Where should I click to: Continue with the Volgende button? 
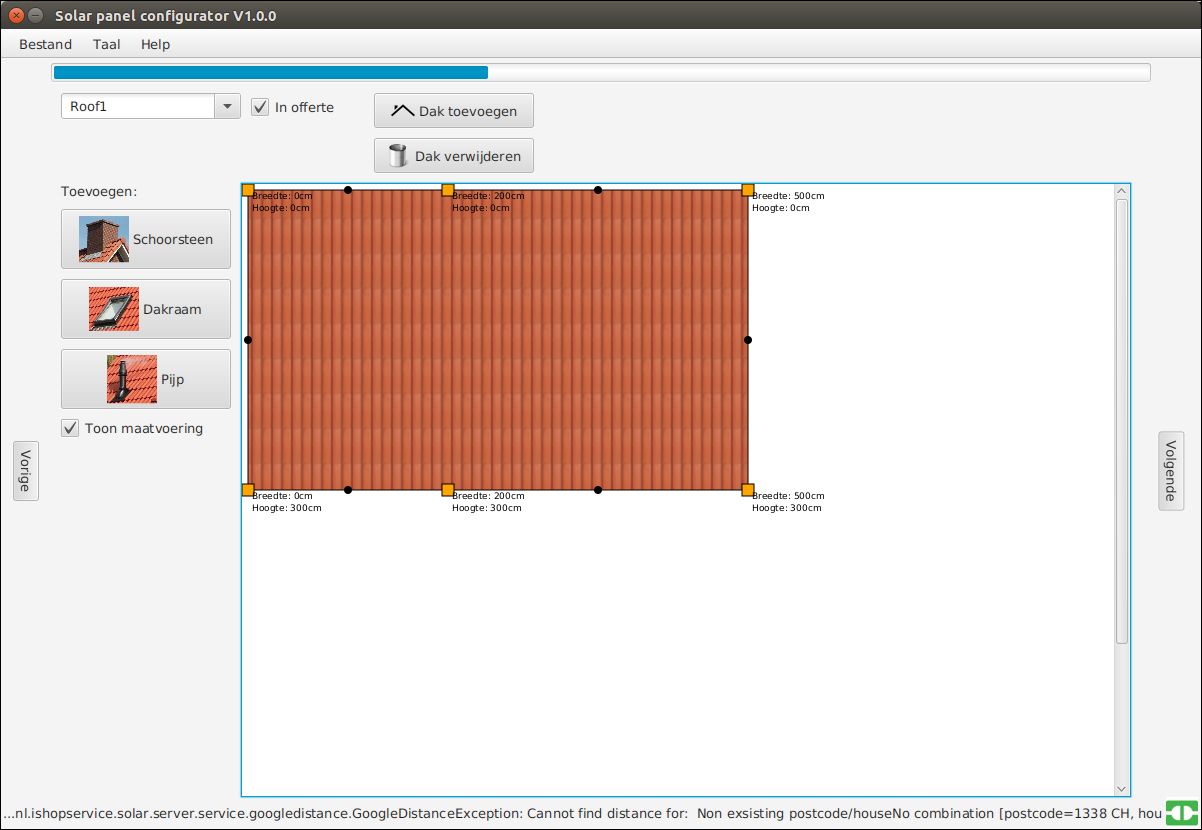pos(1171,471)
